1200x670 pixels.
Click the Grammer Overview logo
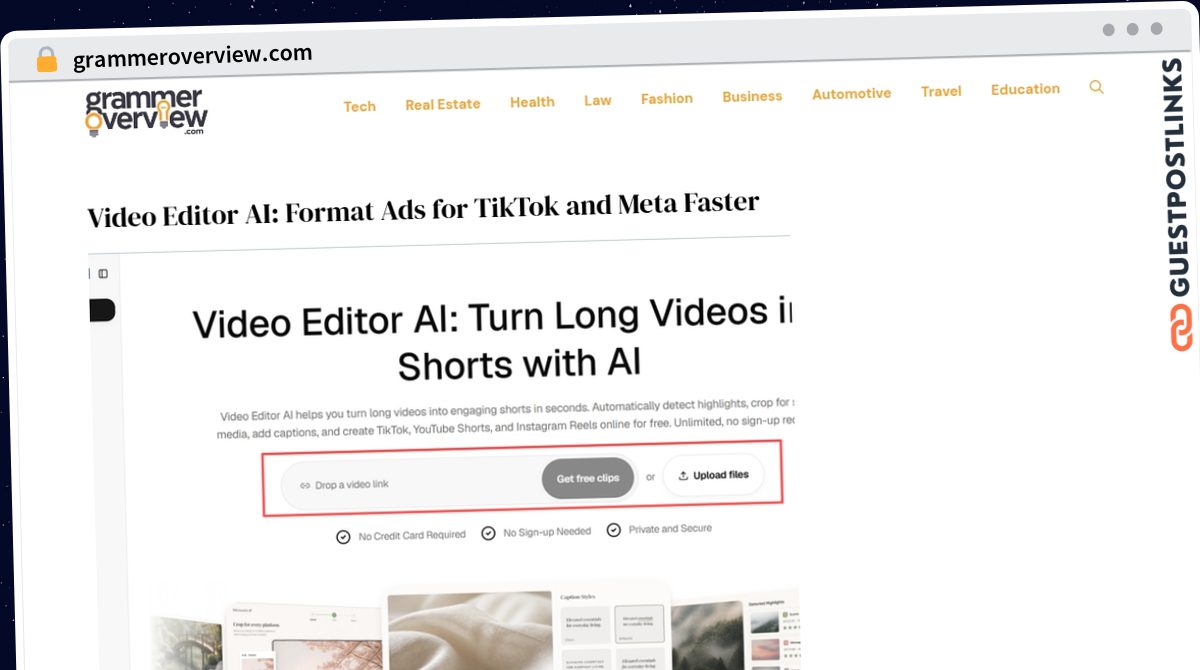(147, 112)
